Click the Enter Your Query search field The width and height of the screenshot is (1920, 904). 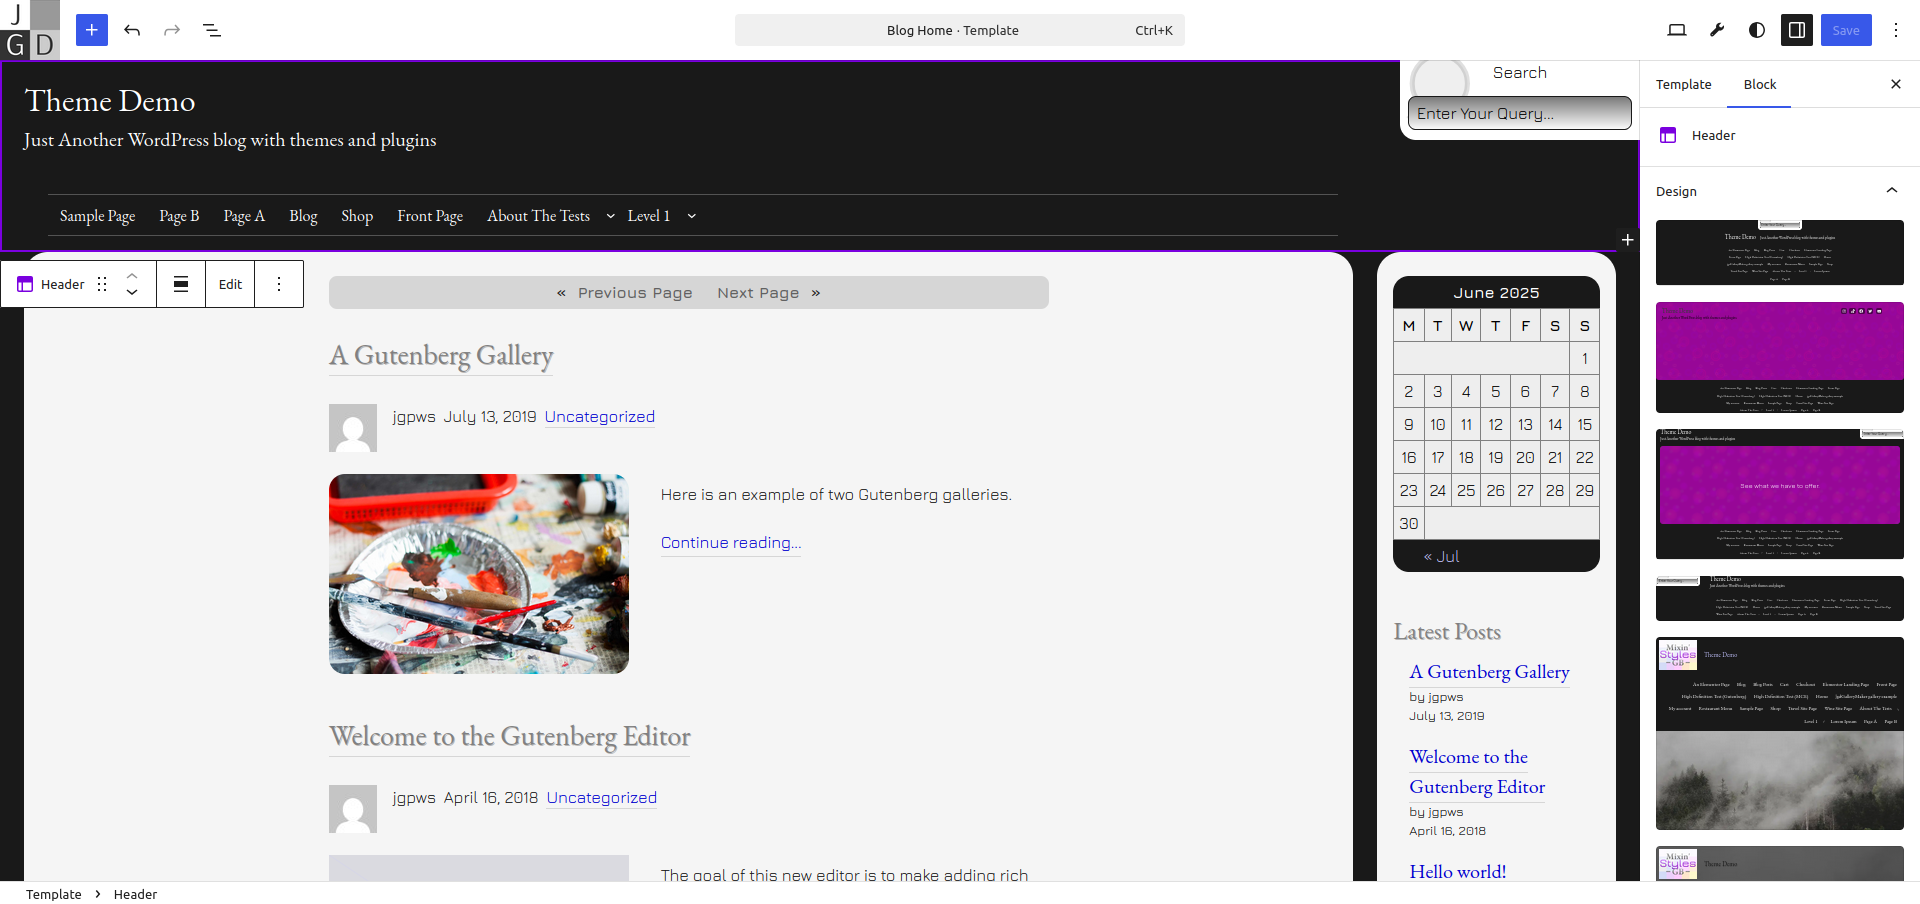click(x=1519, y=114)
